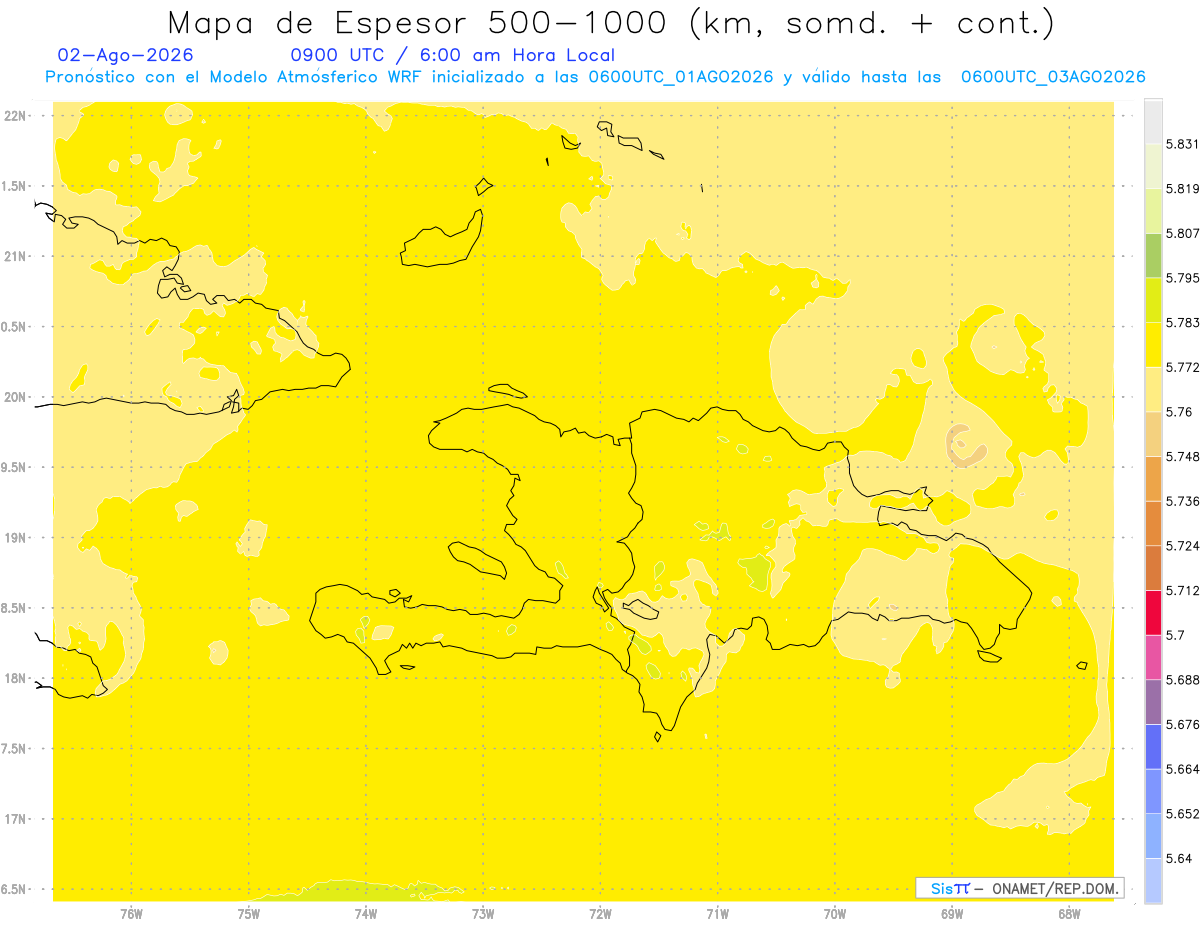1200x927 pixels.
Task: Click the 9.5N latitude label
Action: point(13,468)
